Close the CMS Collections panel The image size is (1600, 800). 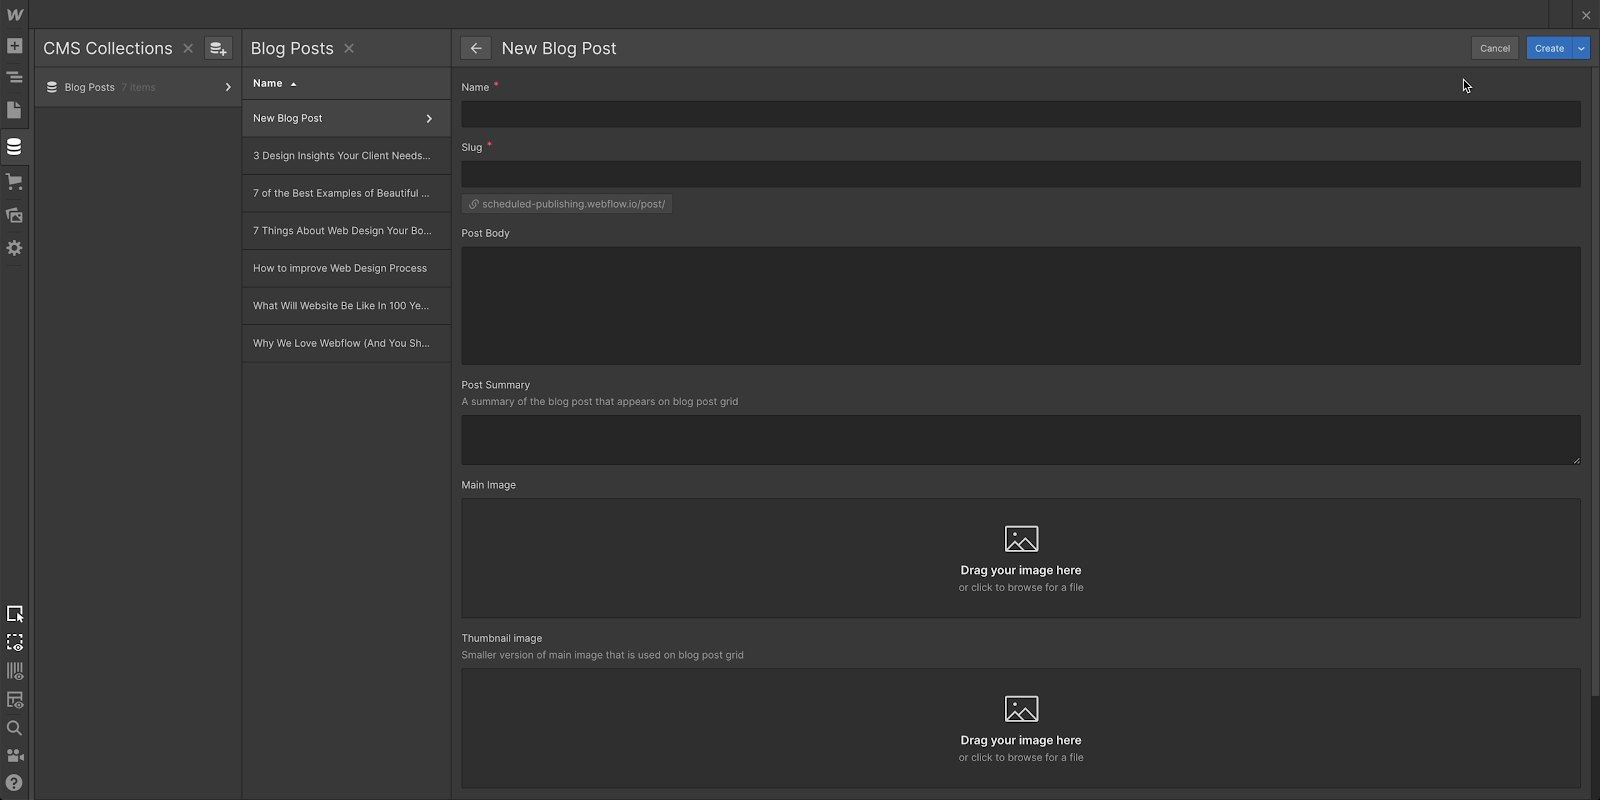point(188,48)
